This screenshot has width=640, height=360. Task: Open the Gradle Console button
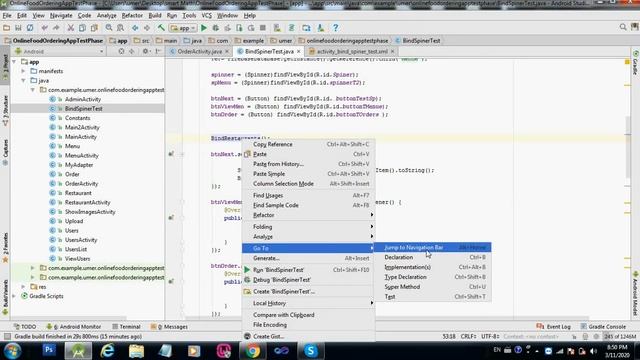(x=603, y=327)
